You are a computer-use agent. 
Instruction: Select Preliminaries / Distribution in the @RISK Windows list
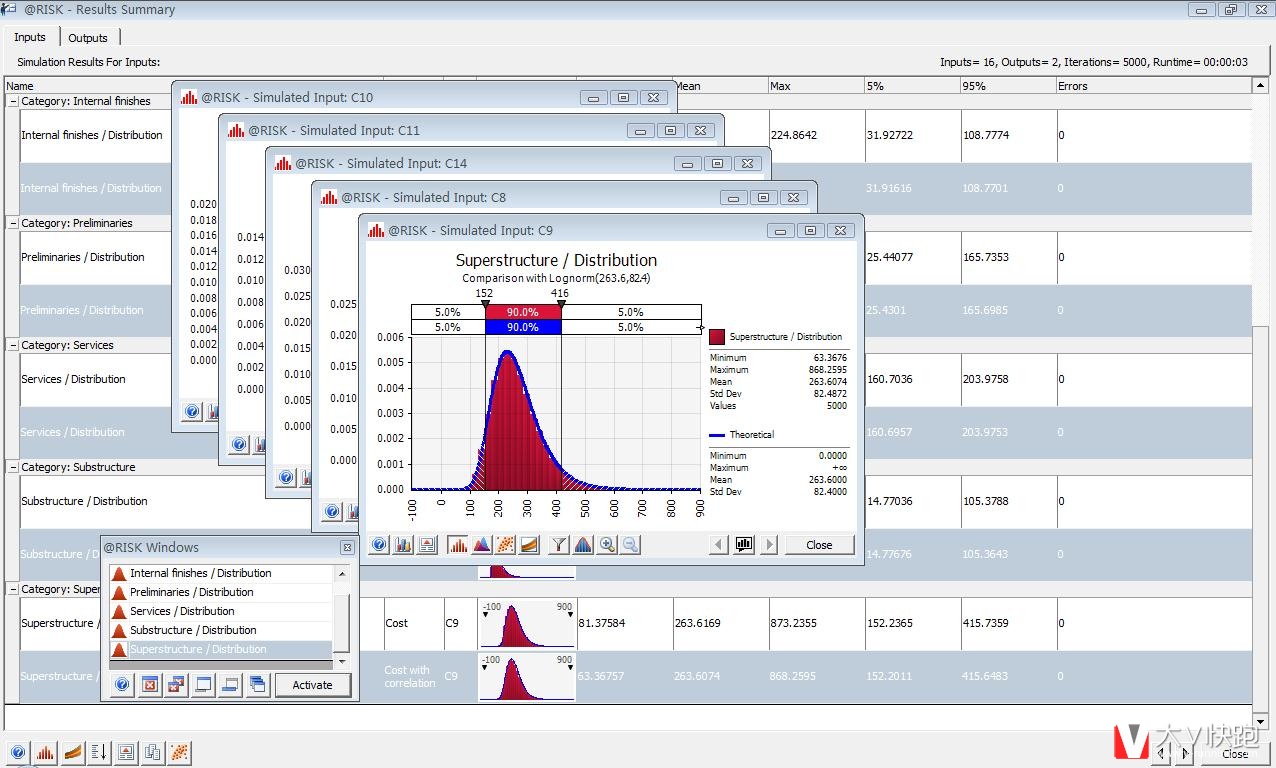(x=190, y=592)
